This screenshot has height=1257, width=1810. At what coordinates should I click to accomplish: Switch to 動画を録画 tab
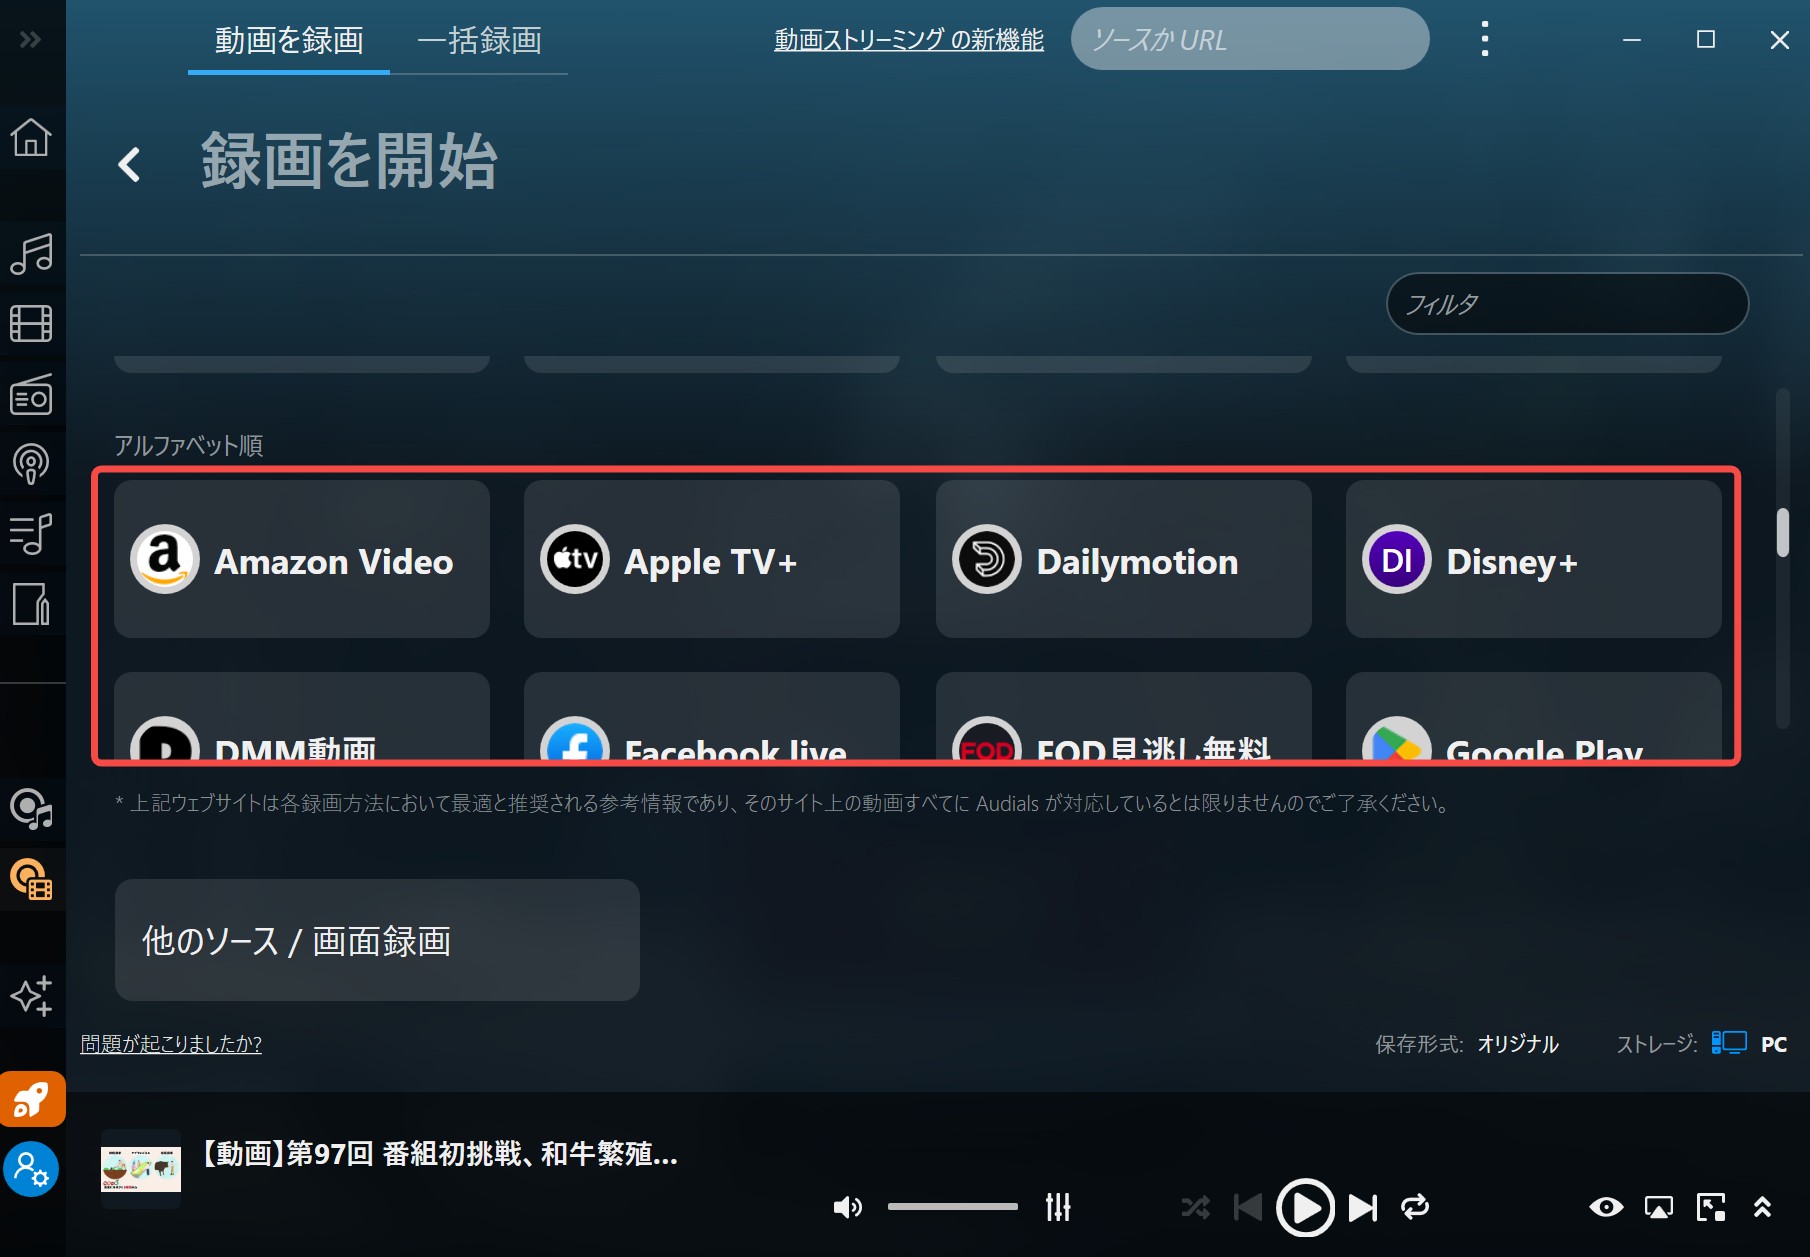click(x=289, y=40)
